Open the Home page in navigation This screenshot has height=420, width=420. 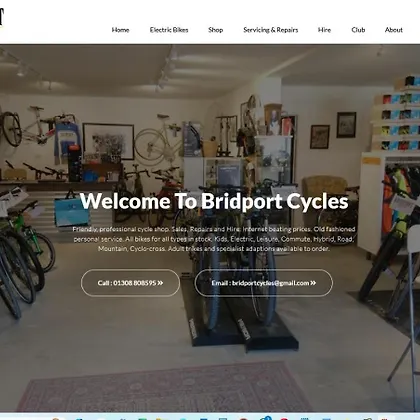pos(120,30)
